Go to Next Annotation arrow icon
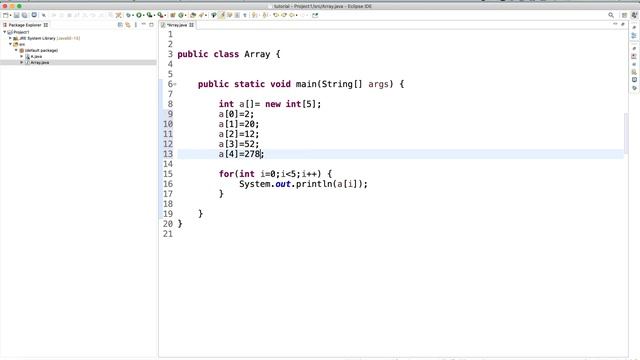This screenshot has height=360, width=640. coord(254,15)
